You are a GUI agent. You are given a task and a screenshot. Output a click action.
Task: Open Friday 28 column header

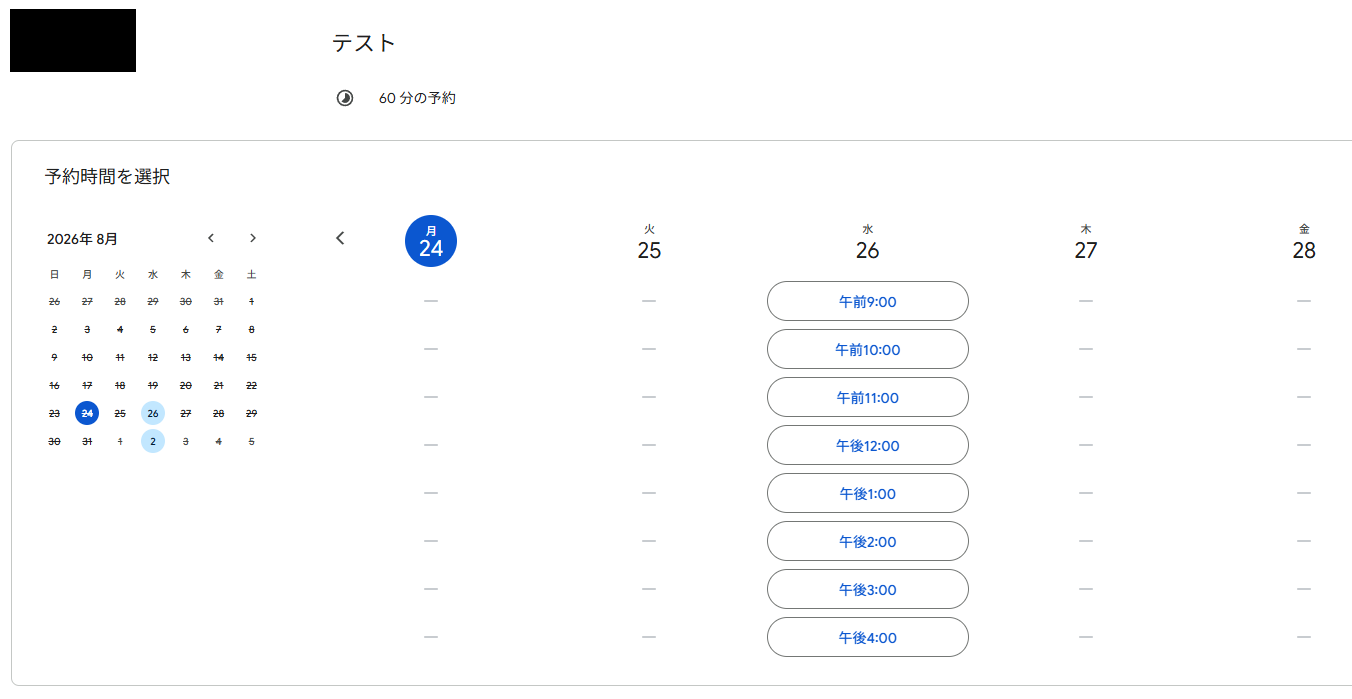pos(1304,242)
